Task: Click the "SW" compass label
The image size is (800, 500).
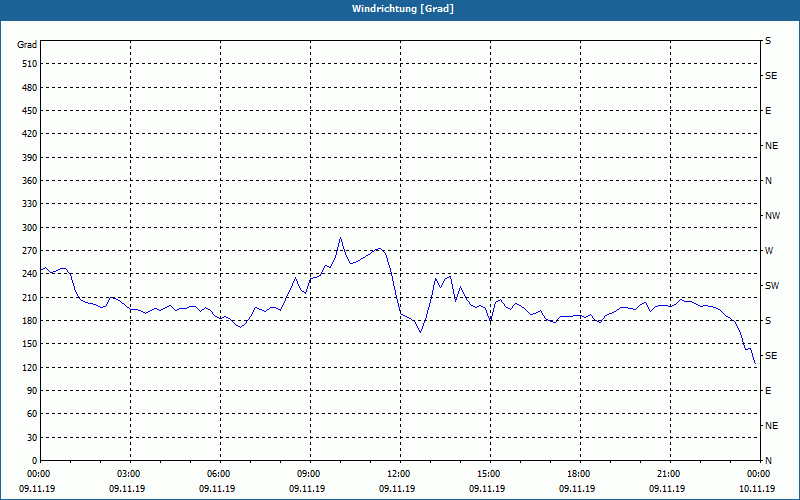Action: [x=772, y=286]
